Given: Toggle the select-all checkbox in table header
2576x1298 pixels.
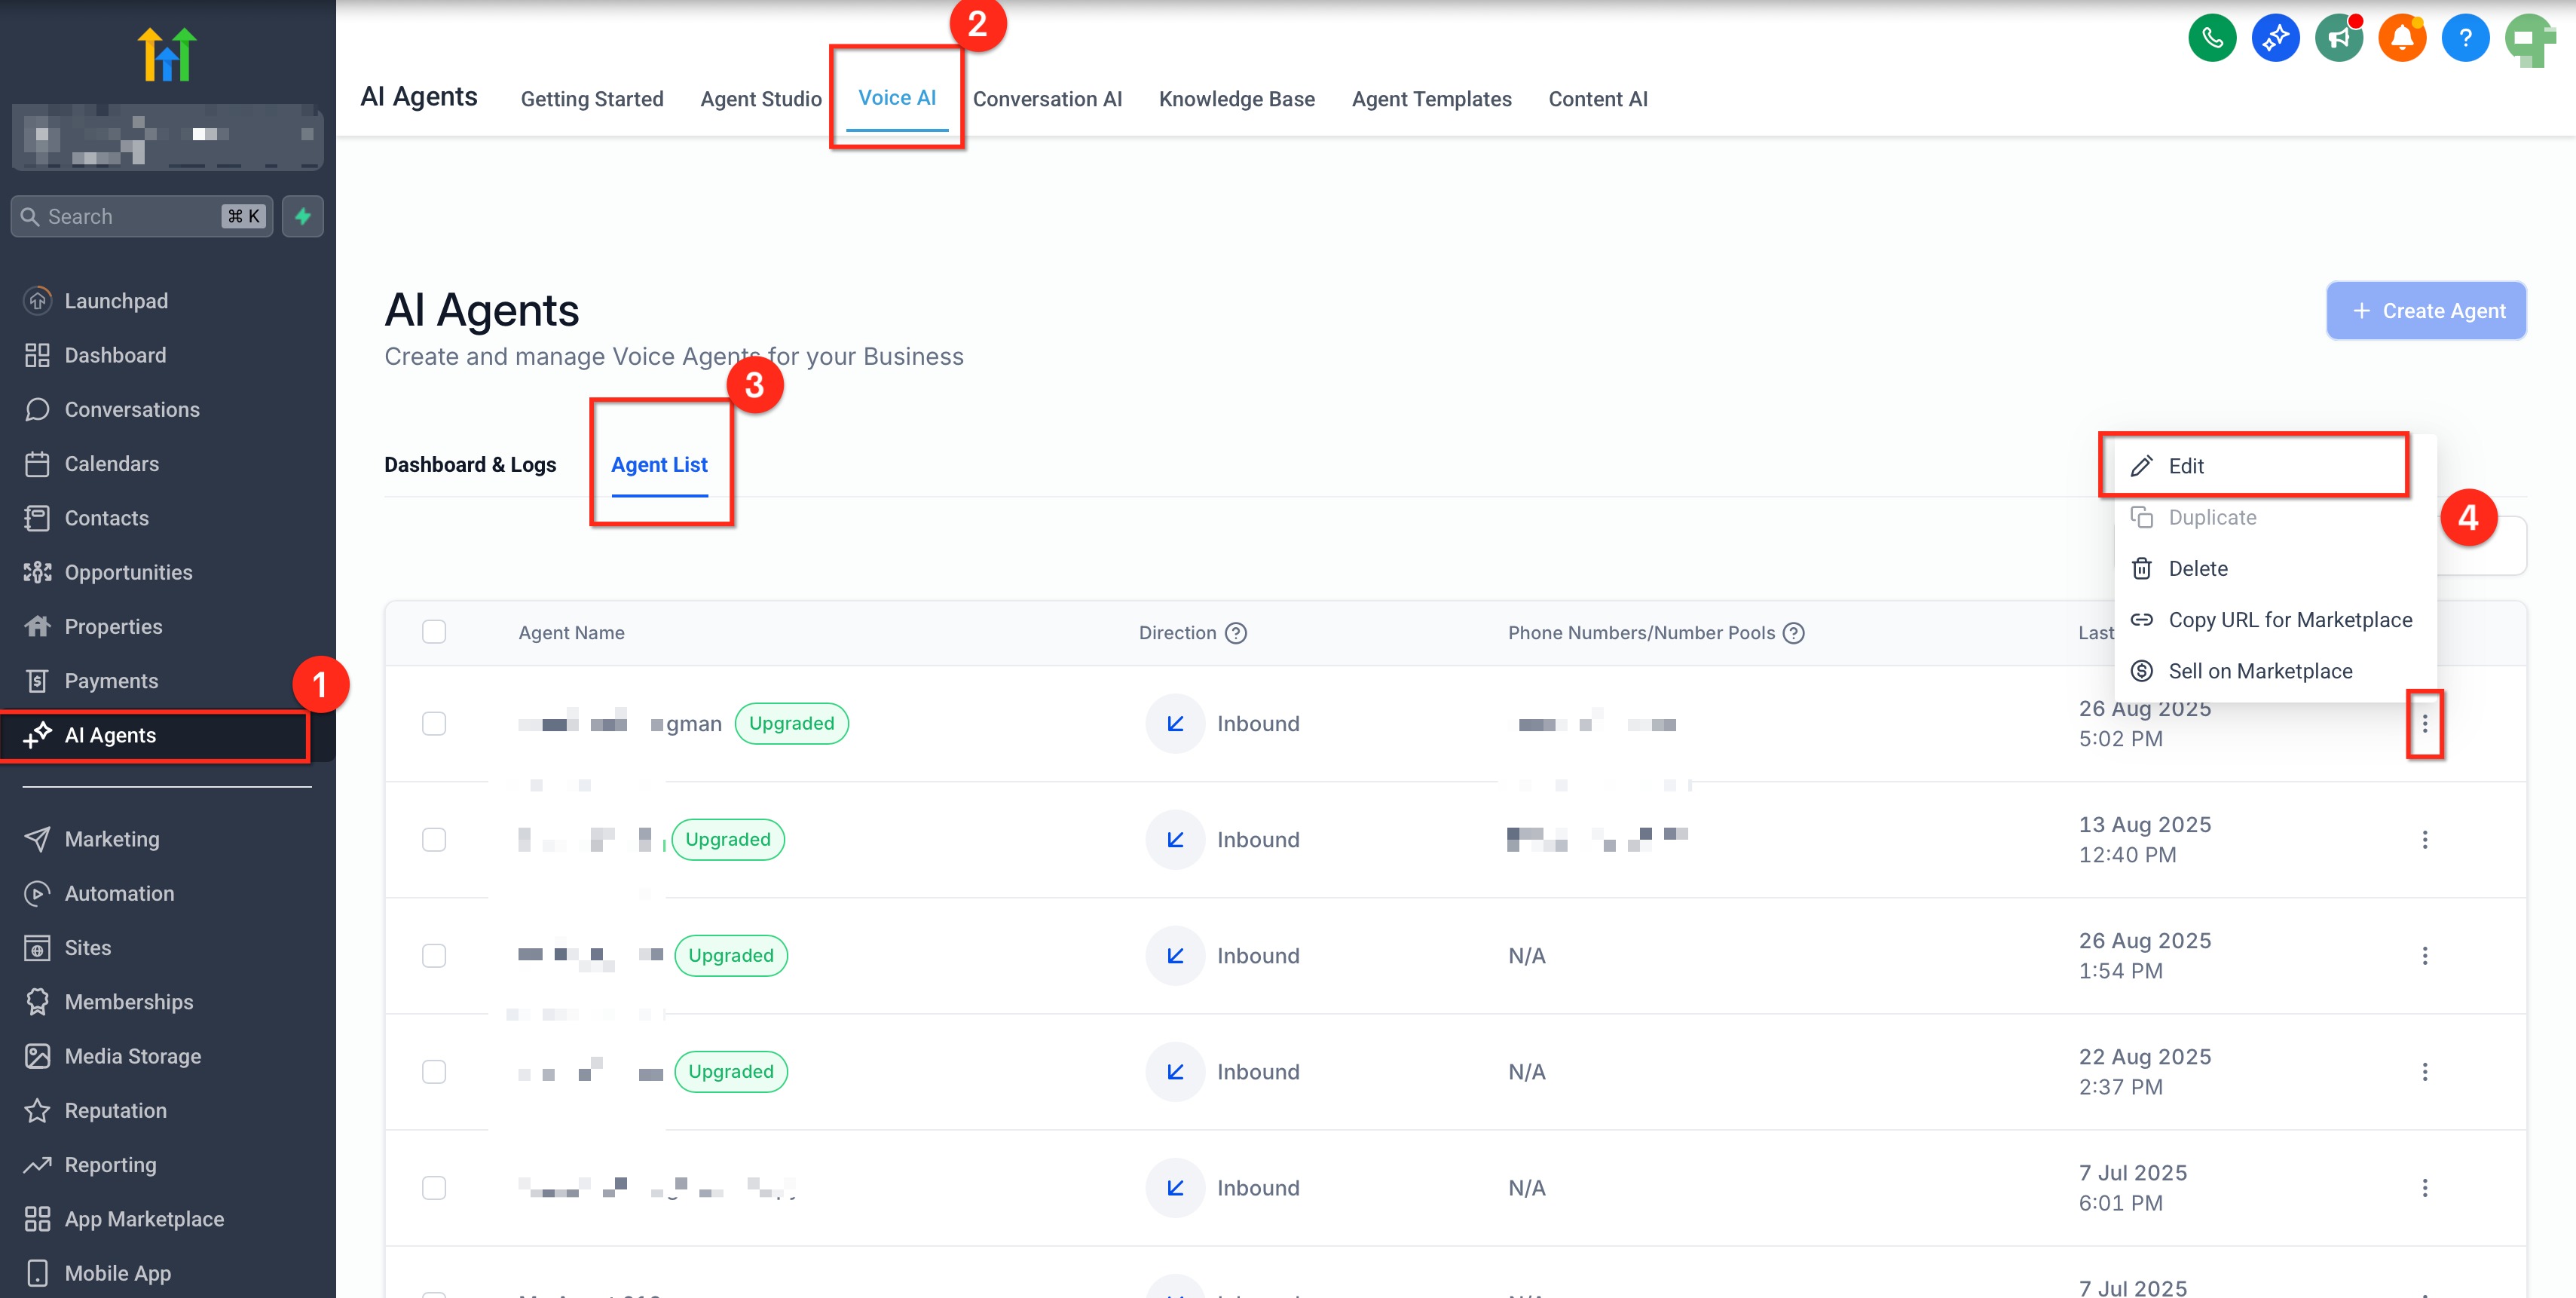Looking at the screenshot, I should pos(434,632).
